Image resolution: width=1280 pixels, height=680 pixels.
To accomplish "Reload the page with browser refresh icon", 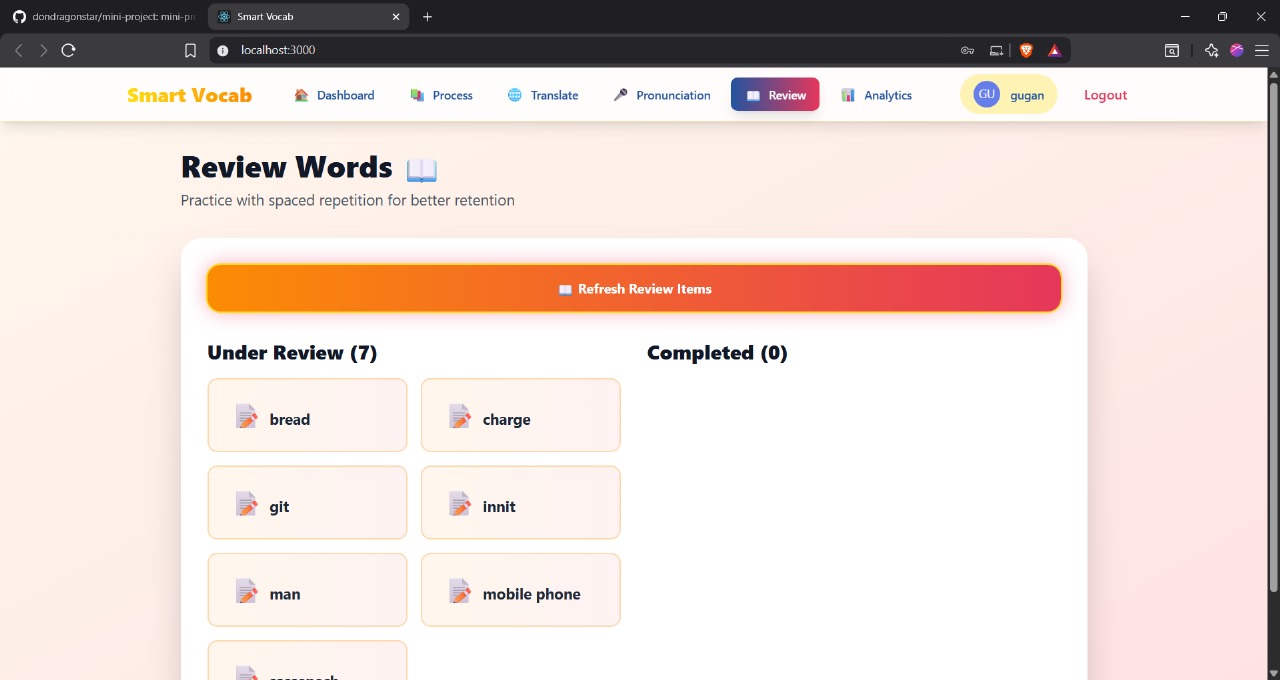I will [68, 50].
